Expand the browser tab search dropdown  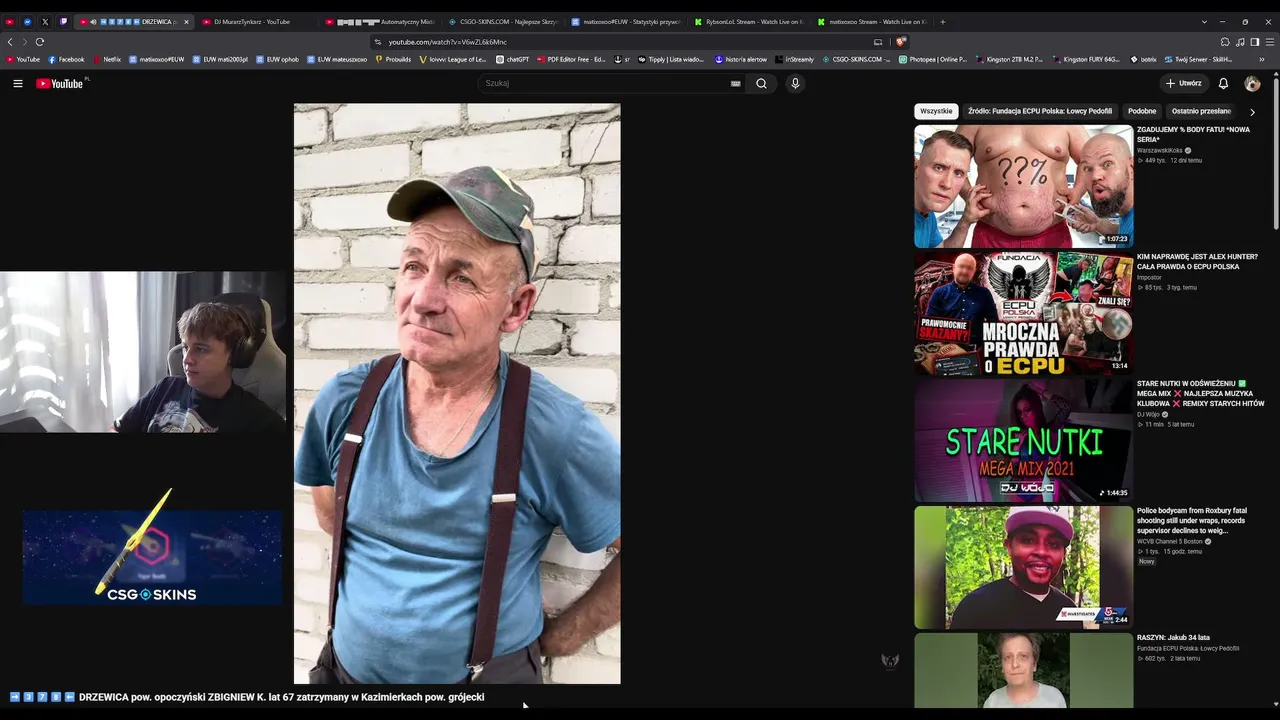click(x=1204, y=22)
